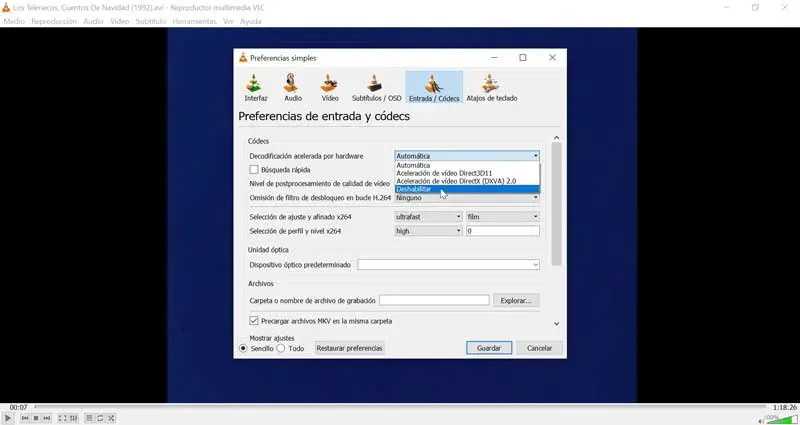Screen dimensions: 800x425
Task: Open the Atajos de teclado section
Action: (x=491, y=87)
